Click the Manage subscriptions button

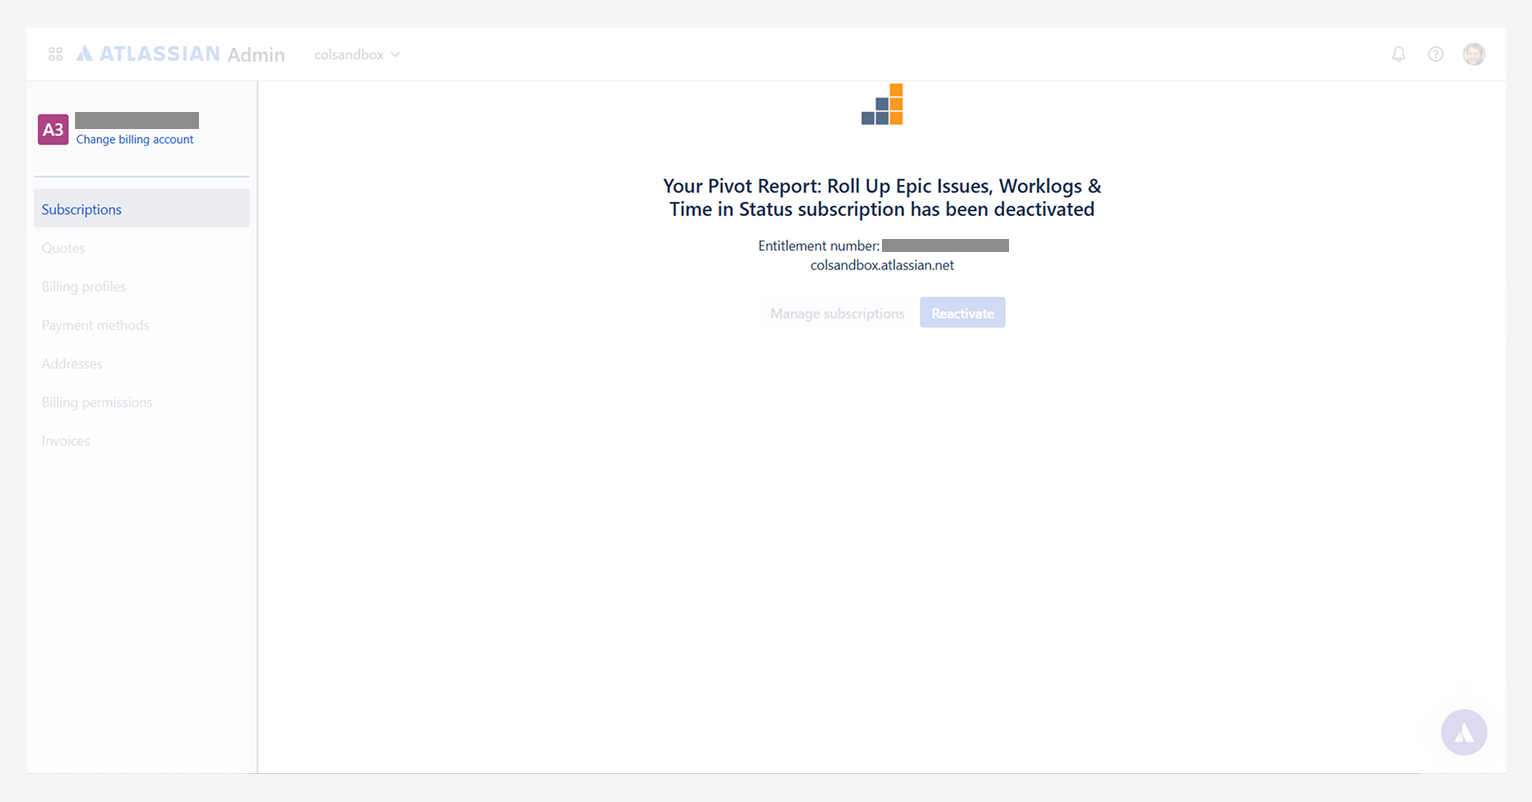[837, 313]
